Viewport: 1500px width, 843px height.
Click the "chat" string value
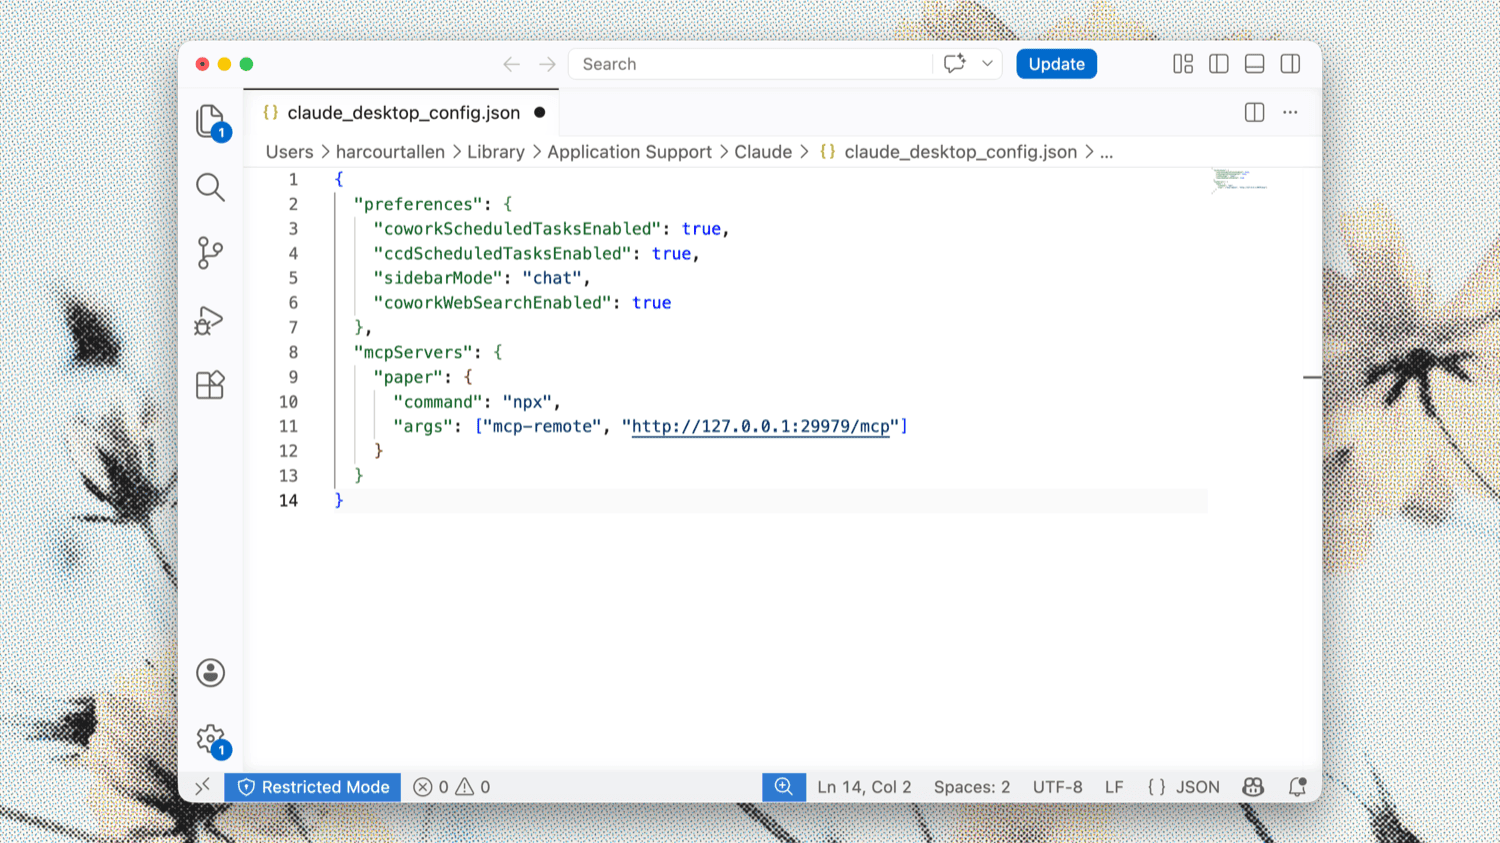pyautogui.click(x=552, y=278)
